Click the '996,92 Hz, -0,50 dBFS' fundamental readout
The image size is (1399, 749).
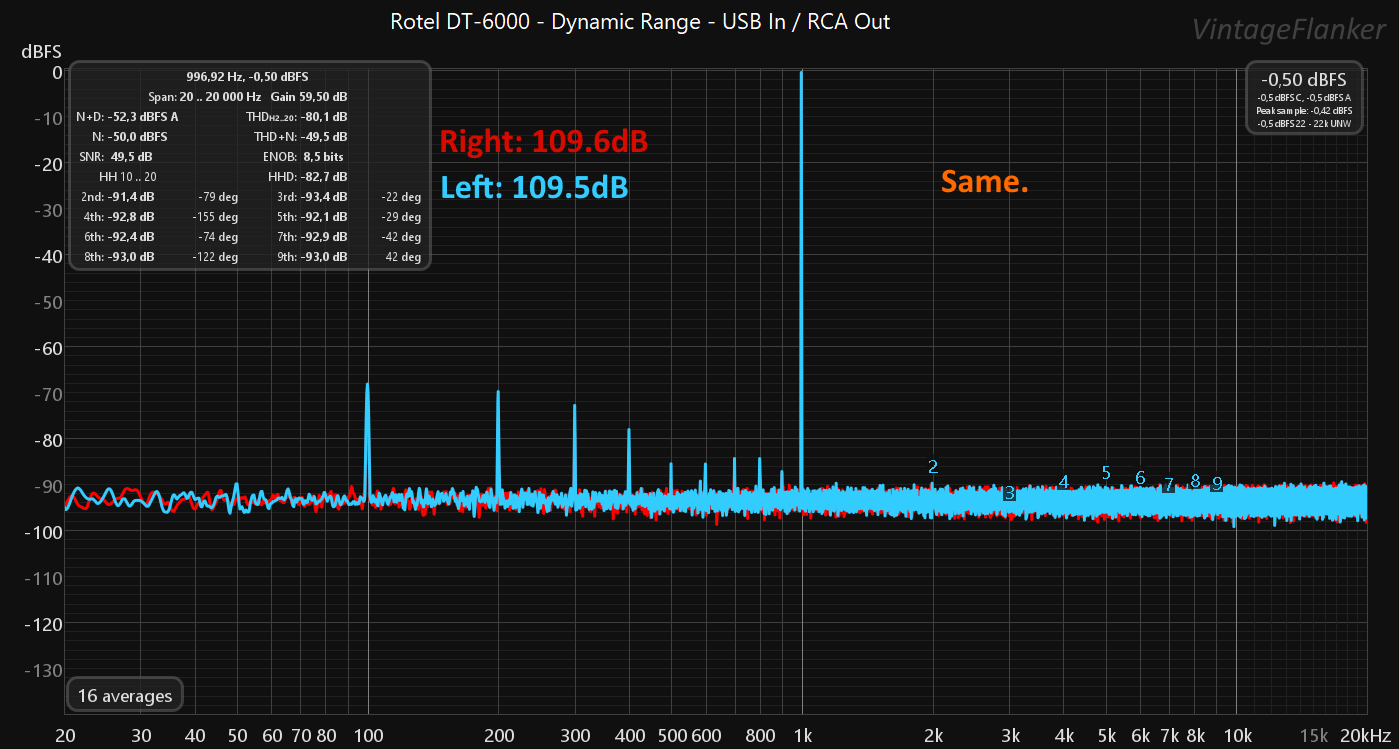tap(247, 77)
